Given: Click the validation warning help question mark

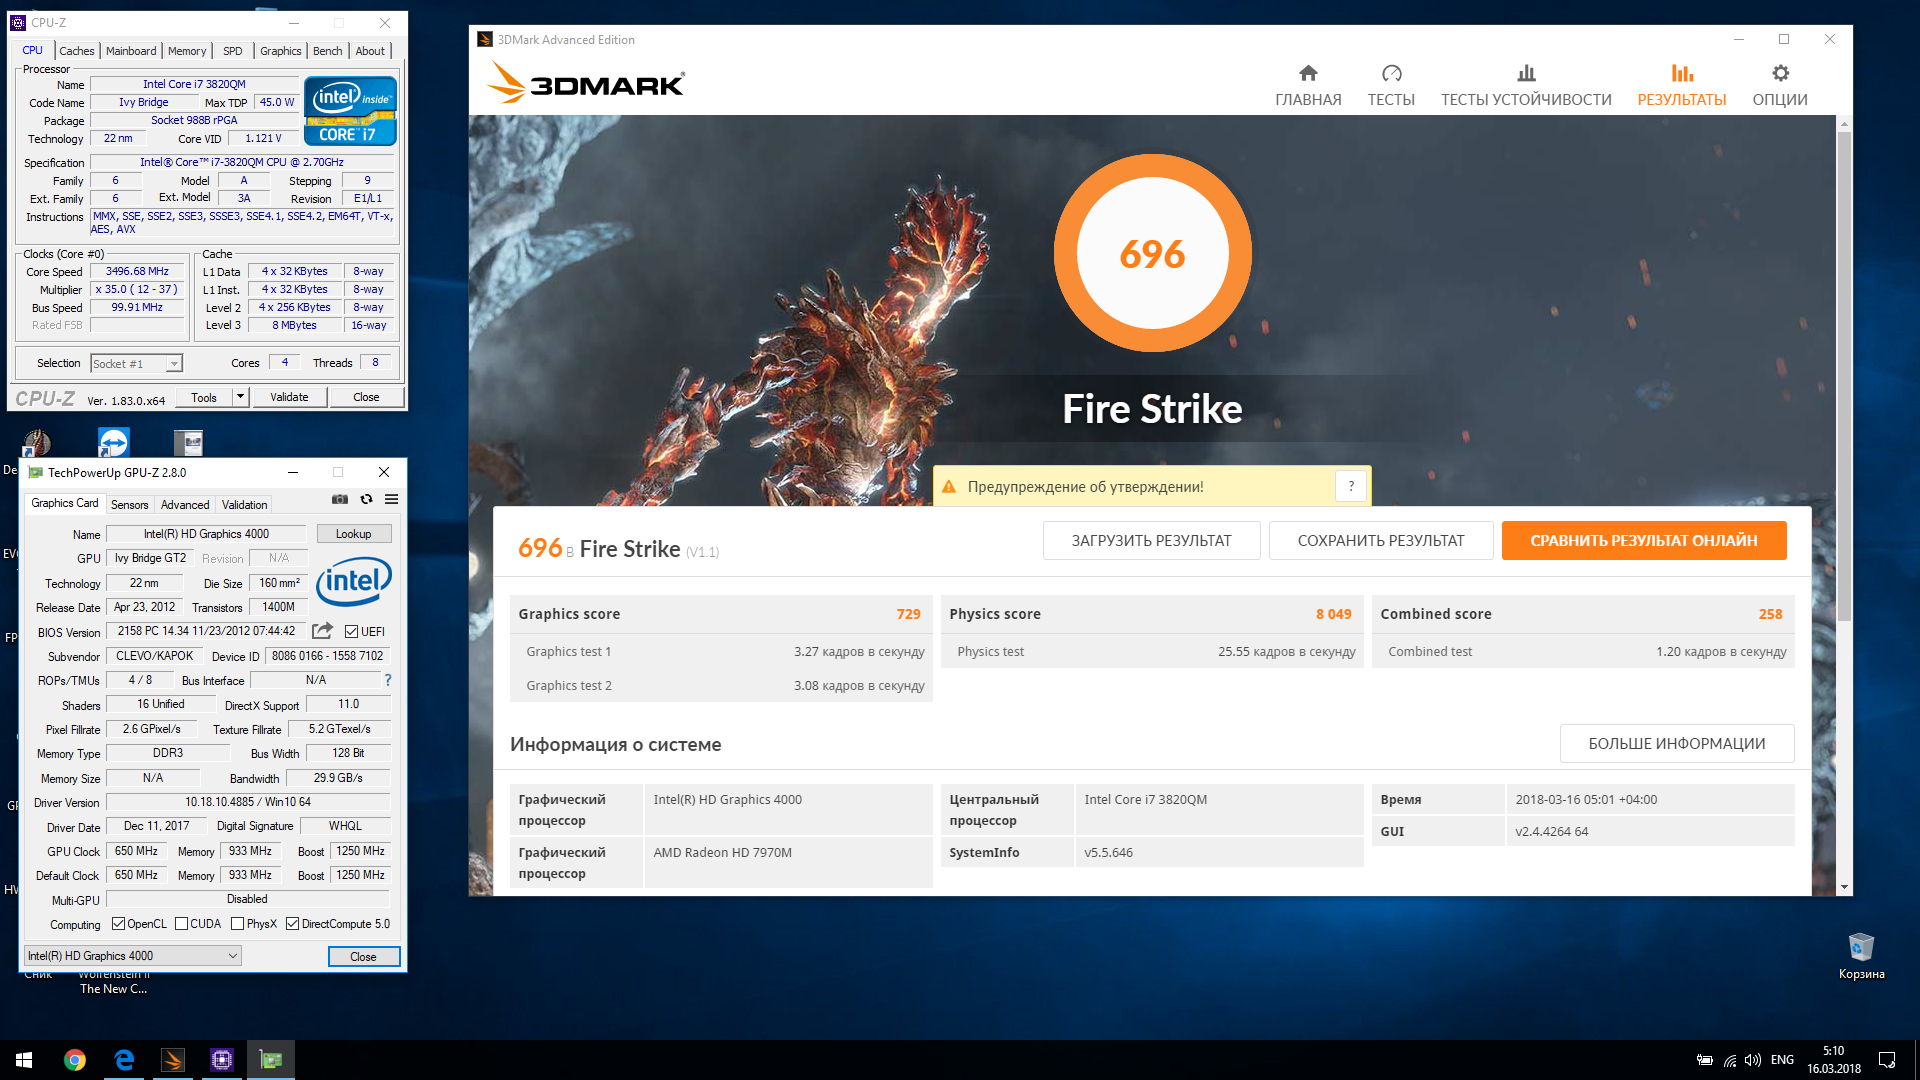Looking at the screenshot, I should pyautogui.click(x=1351, y=486).
